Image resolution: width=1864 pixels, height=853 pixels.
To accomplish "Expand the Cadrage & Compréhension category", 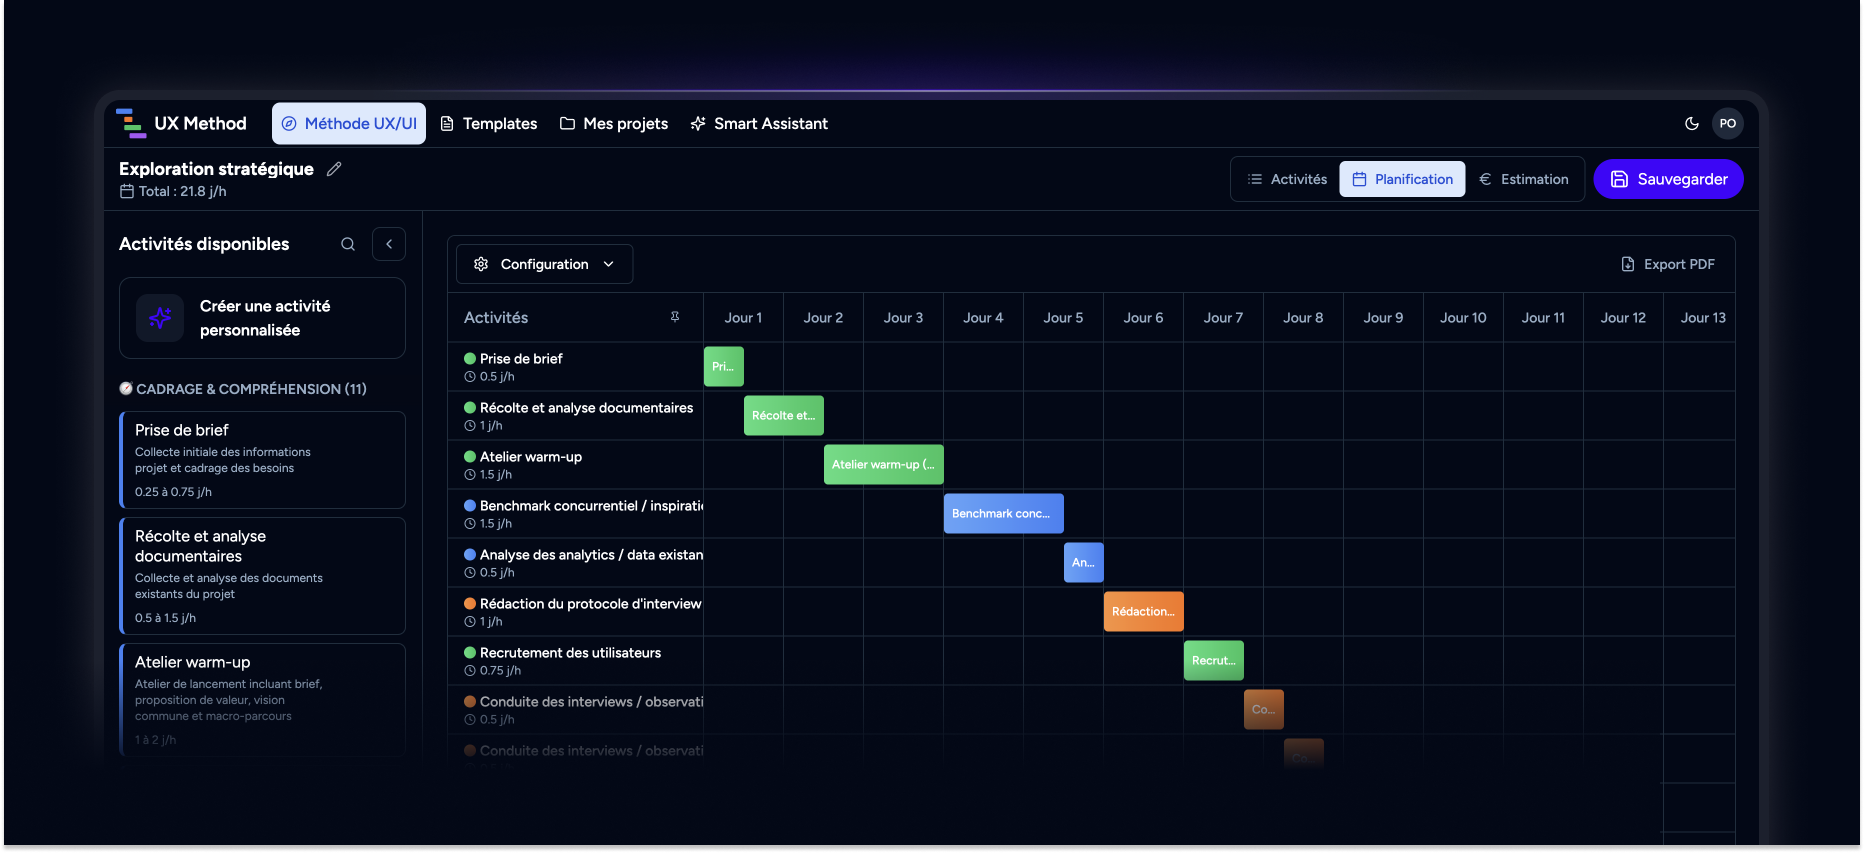I will [x=243, y=389].
